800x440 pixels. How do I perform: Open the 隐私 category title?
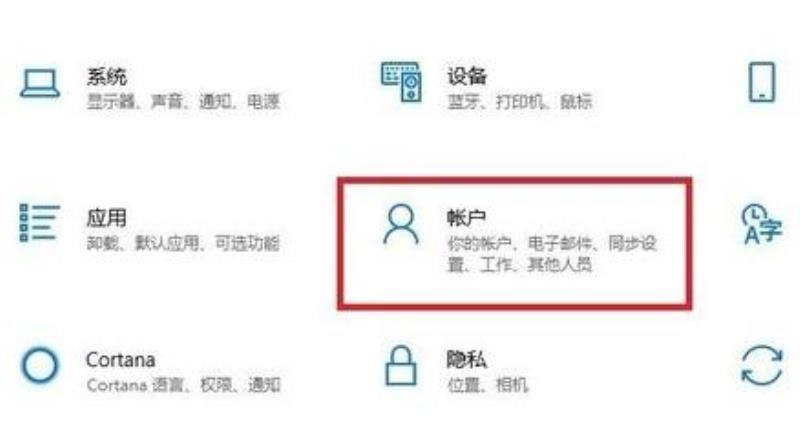(x=466, y=360)
